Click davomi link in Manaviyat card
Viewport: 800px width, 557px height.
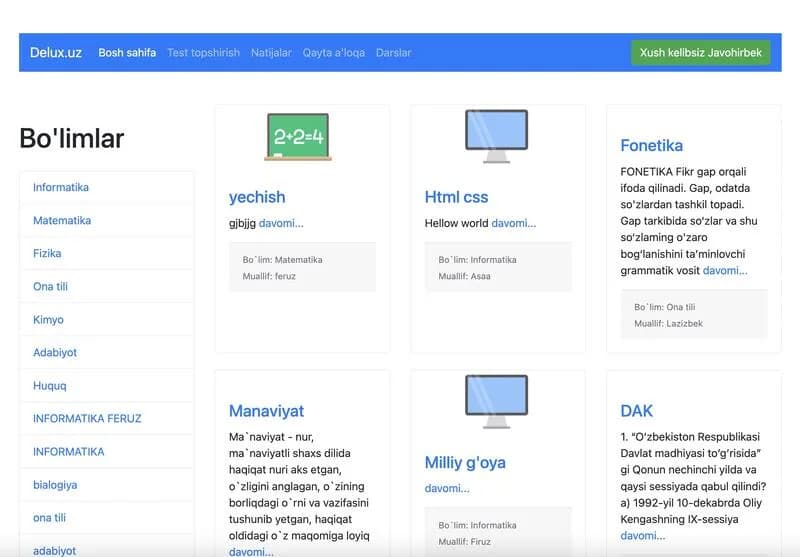(x=251, y=552)
